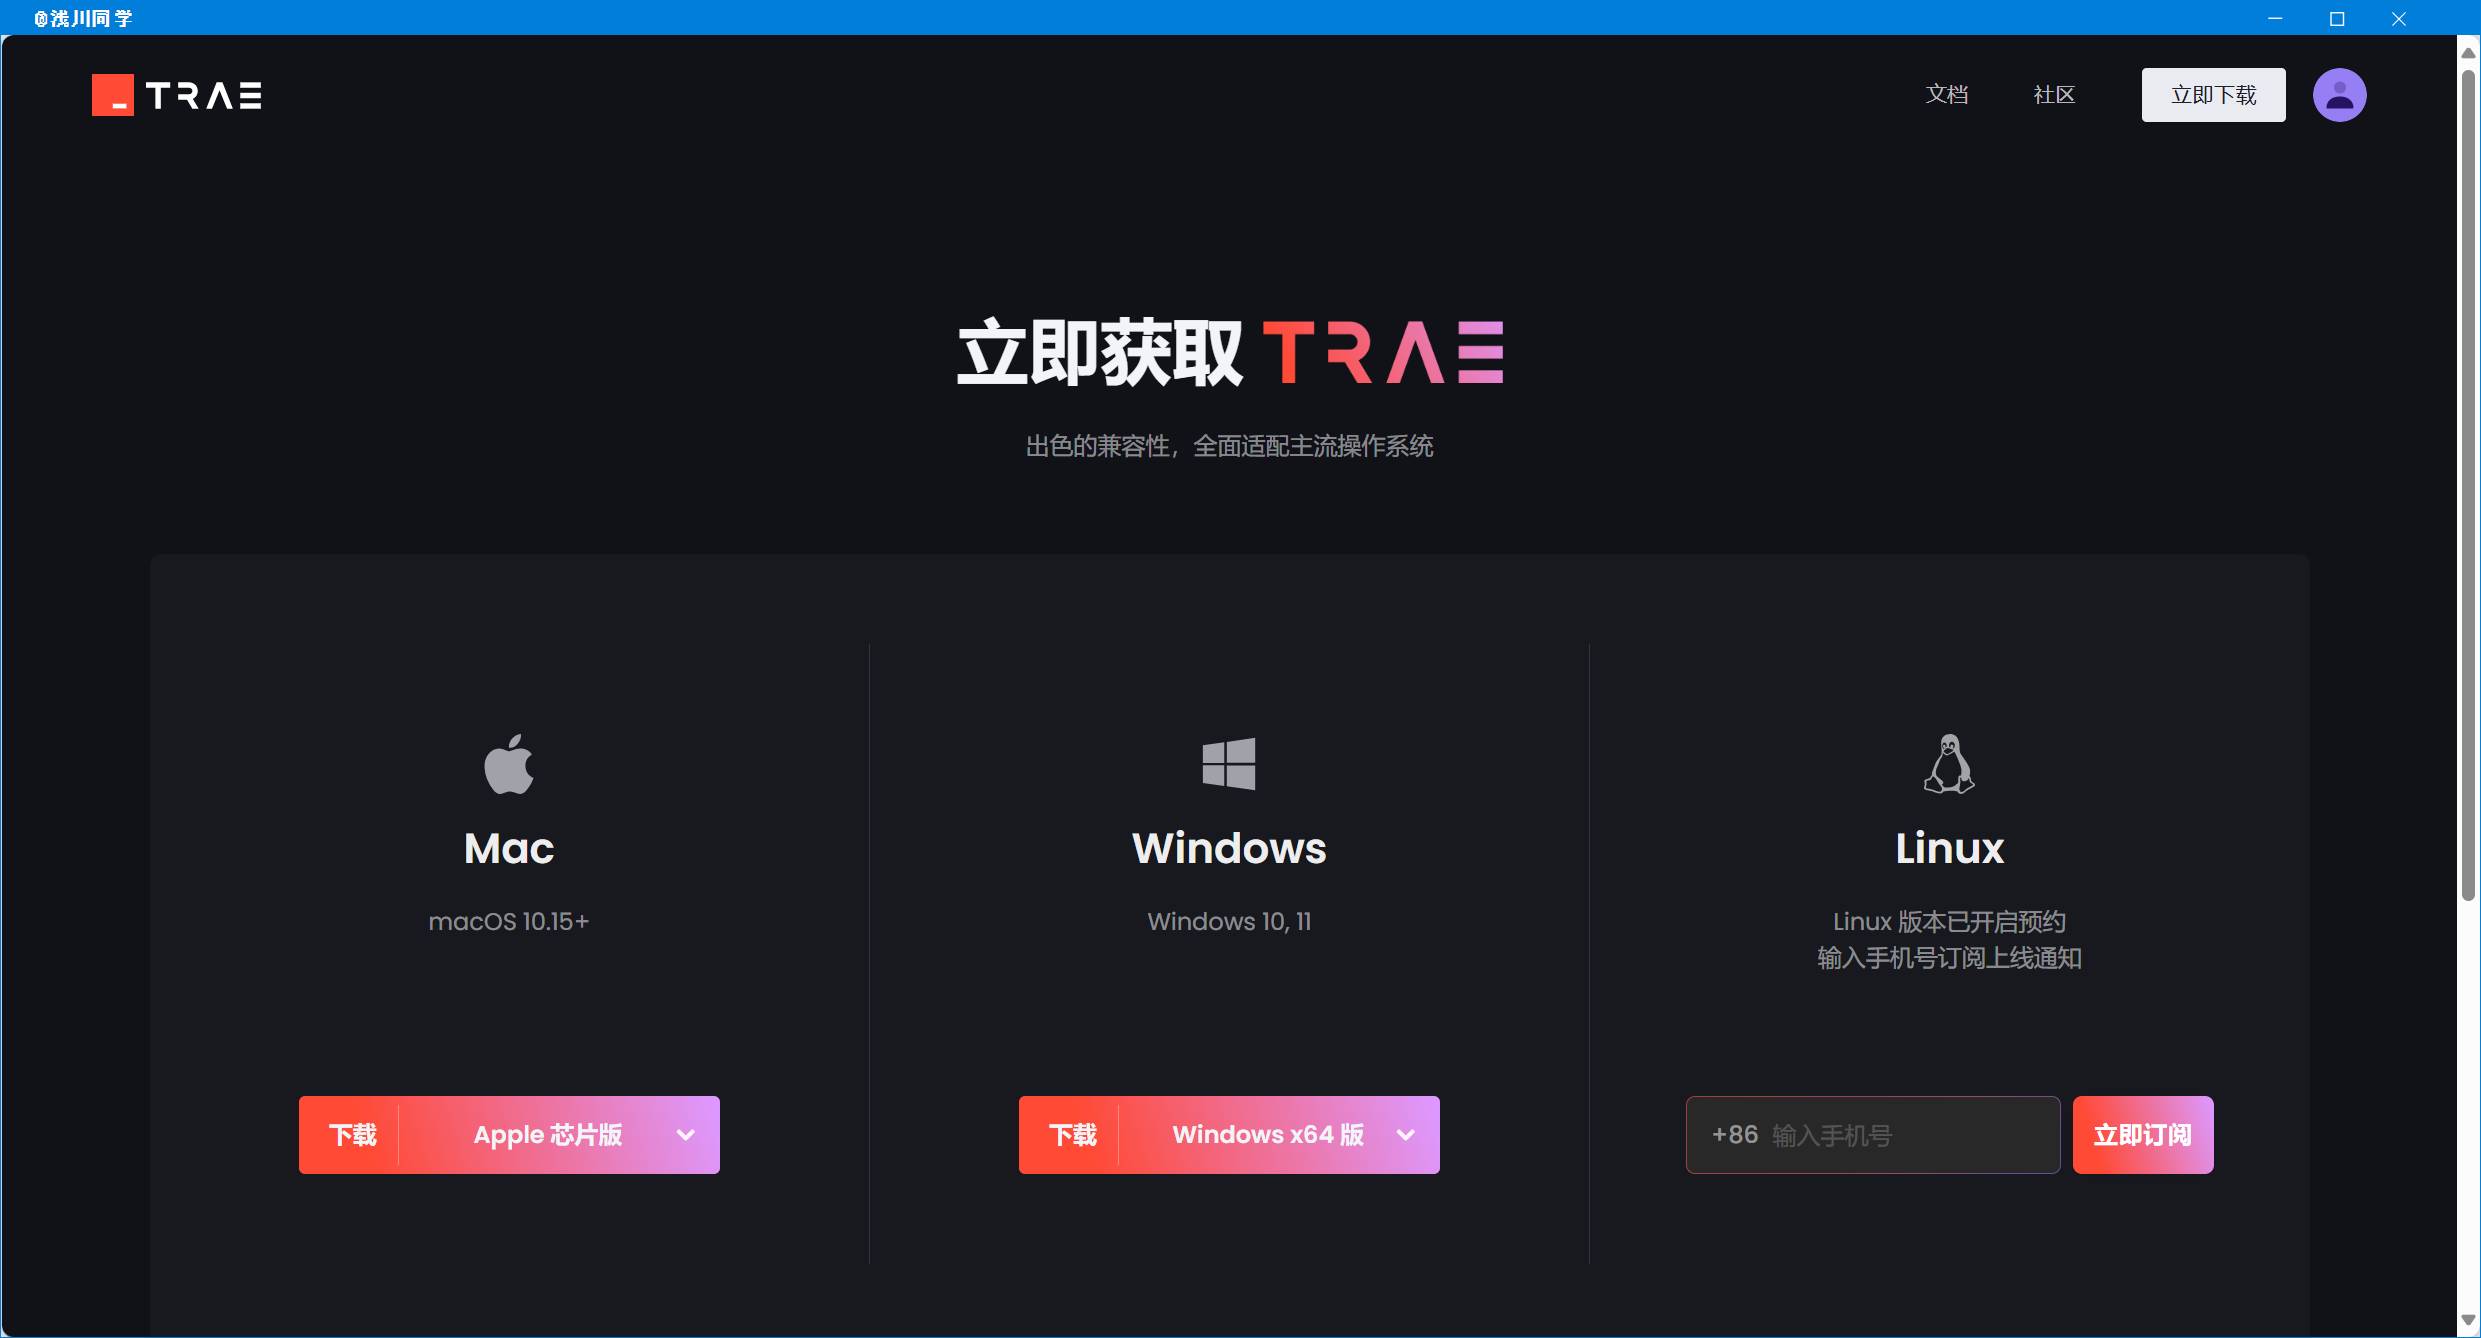This screenshot has height=1338, width=2481.
Task: Click the 立即下载 header button
Action: click(2213, 95)
